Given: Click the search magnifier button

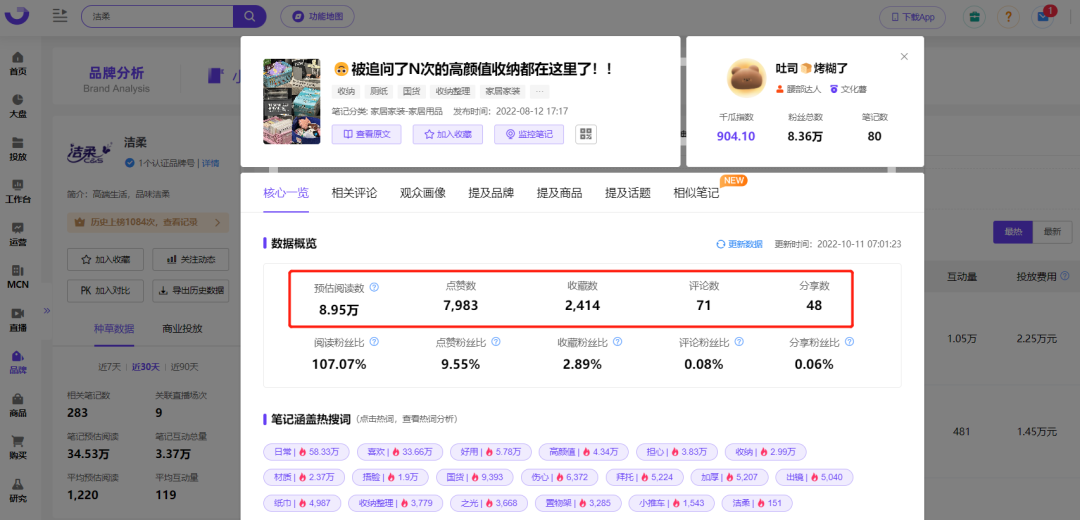Looking at the screenshot, I should coord(249,17).
